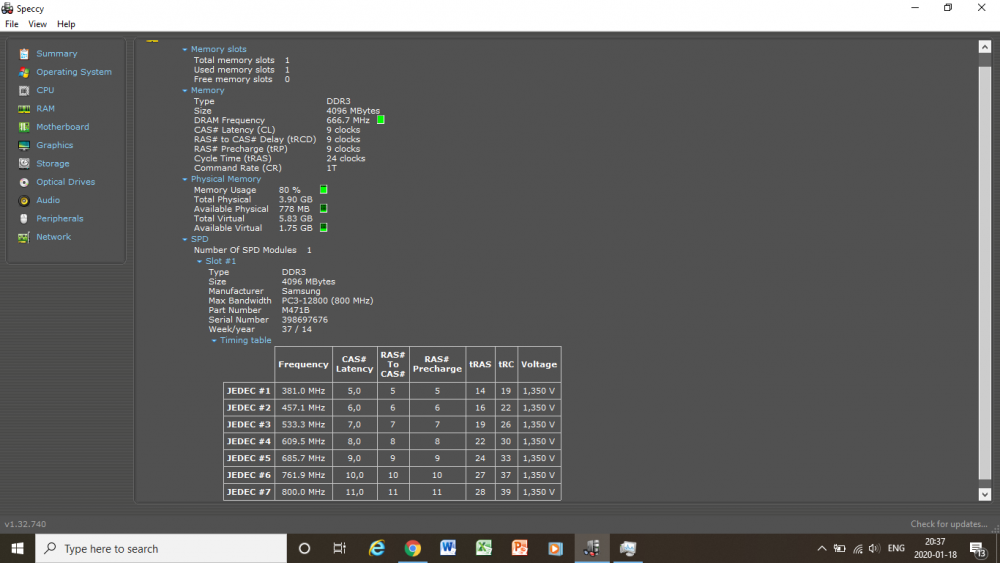1000x563 pixels.
Task: Open the media player taskbar icon
Action: pyautogui.click(x=555, y=548)
